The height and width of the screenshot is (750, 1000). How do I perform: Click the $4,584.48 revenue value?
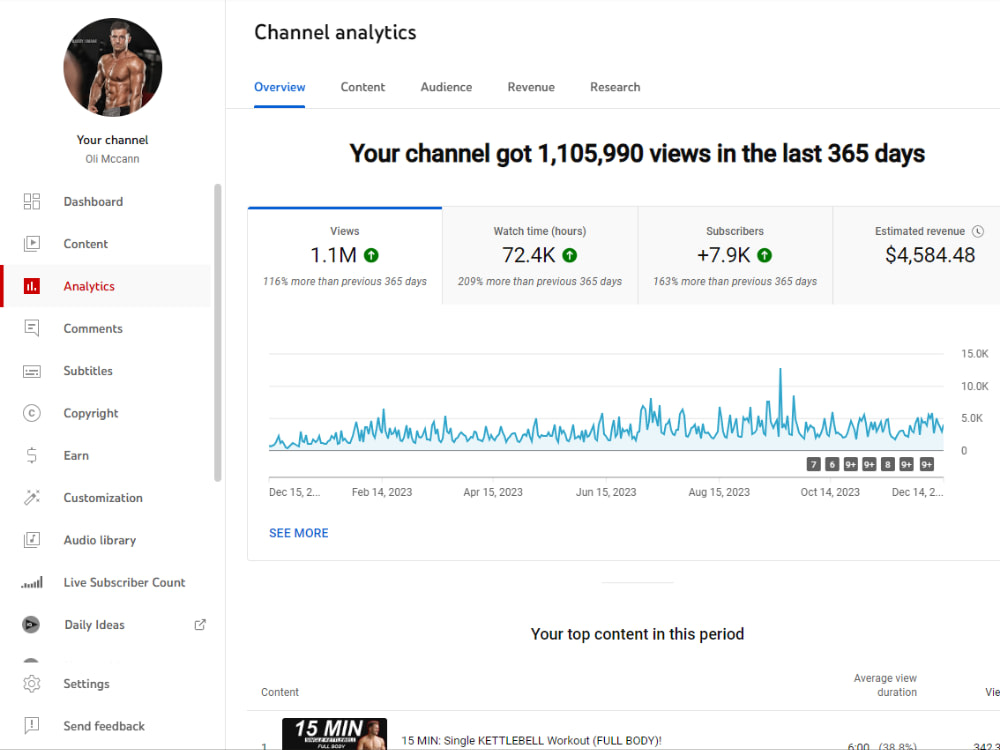tap(930, 255)
